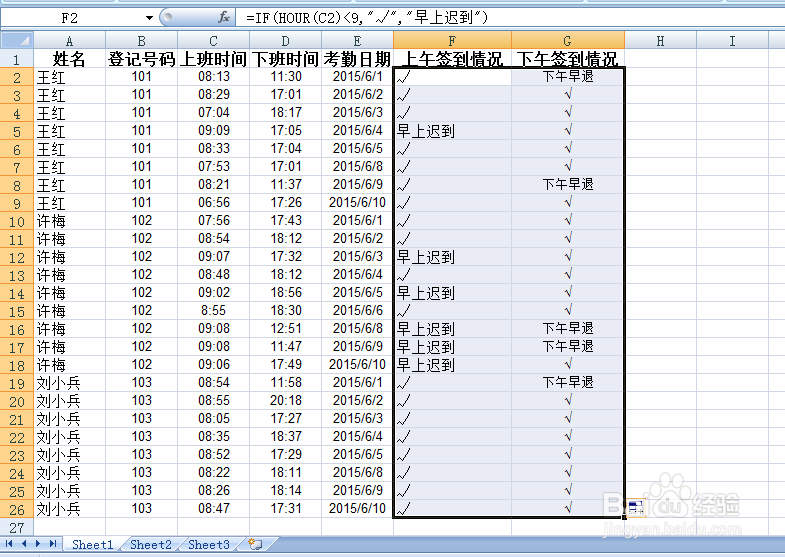
Task: Select cell with time 20:18
Action: pos(285,401)
